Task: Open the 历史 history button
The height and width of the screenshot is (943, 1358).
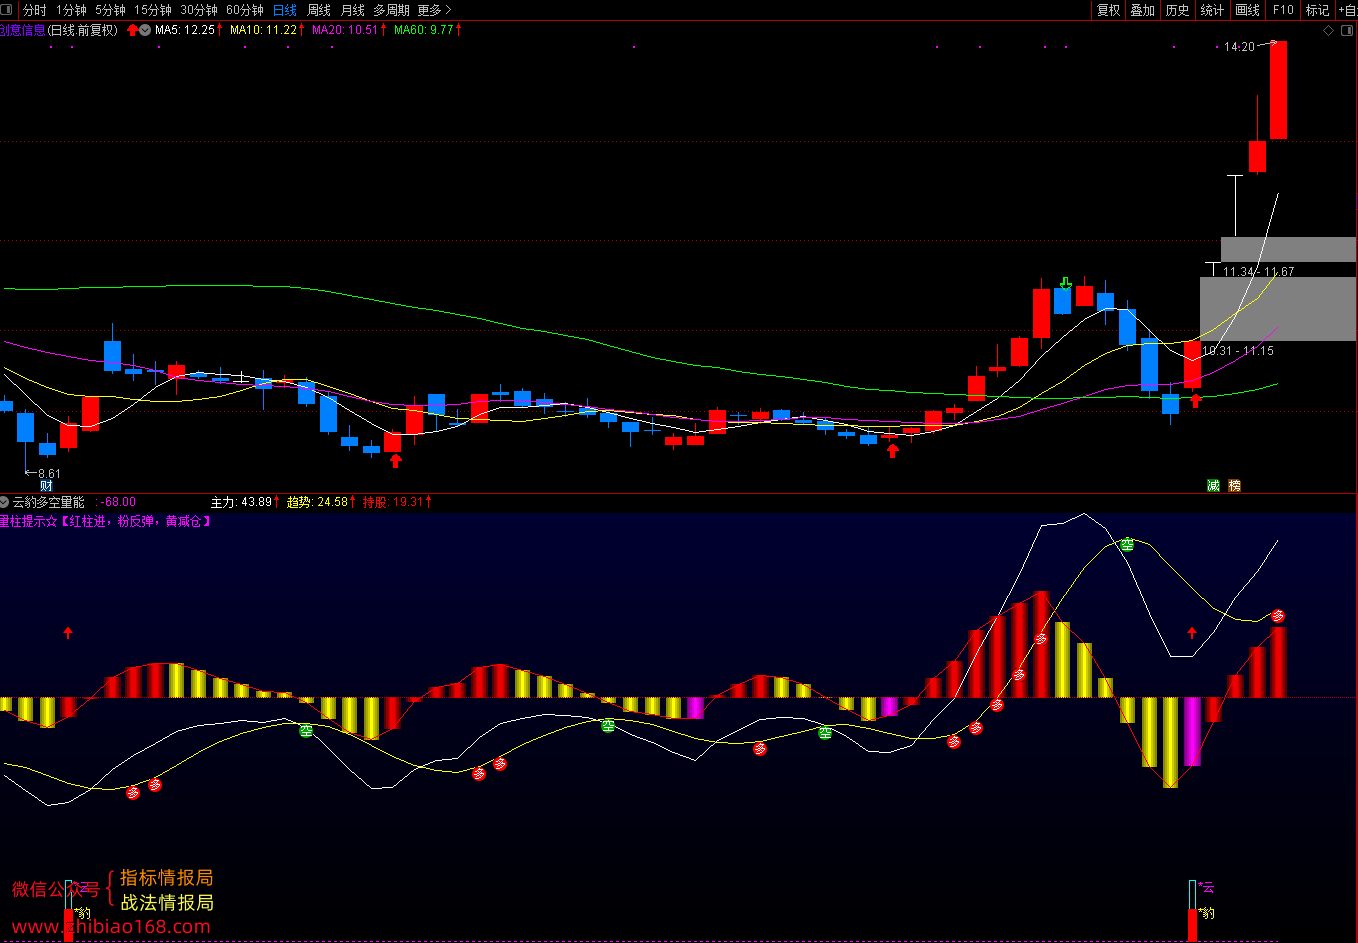Action: click(x=1177, y=10)
